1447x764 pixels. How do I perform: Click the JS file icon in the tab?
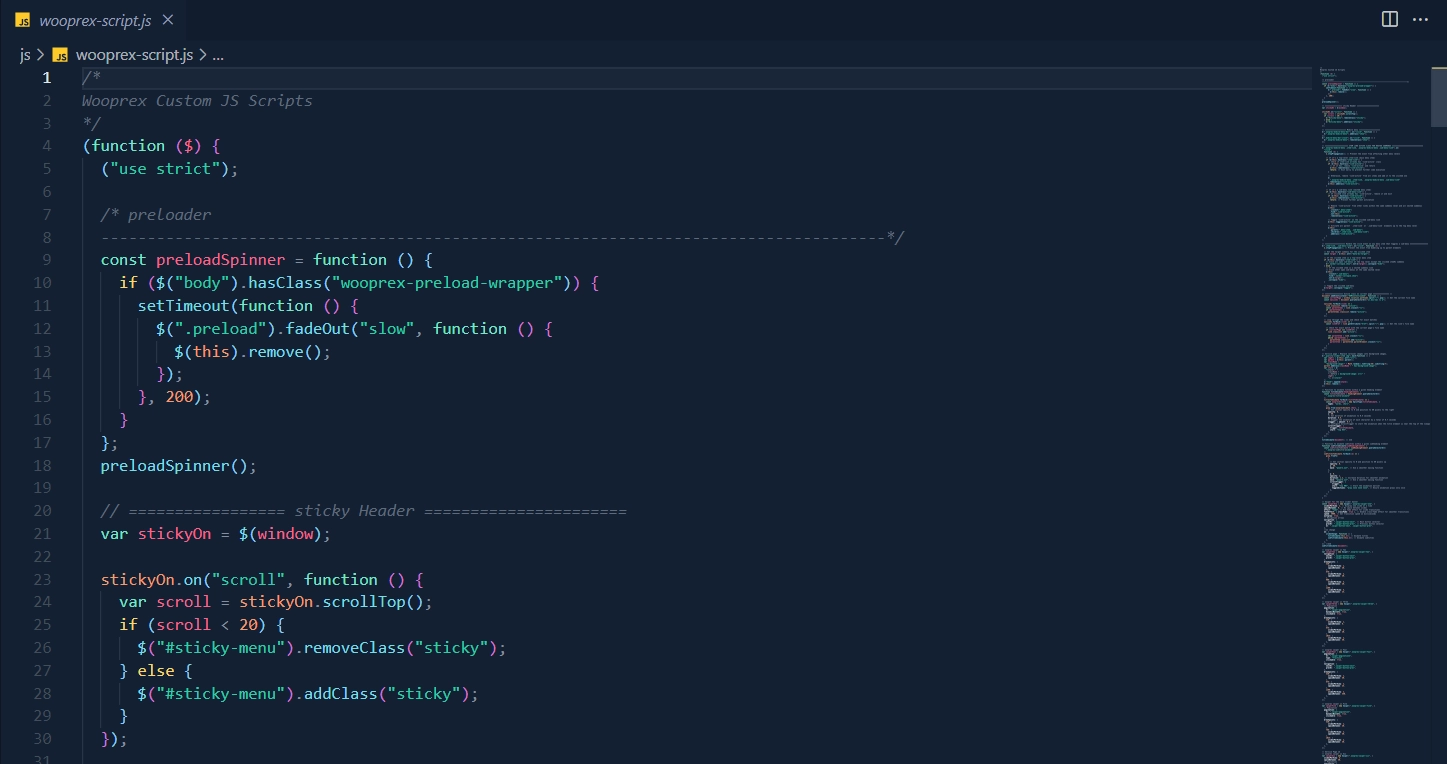pos(23,20)
